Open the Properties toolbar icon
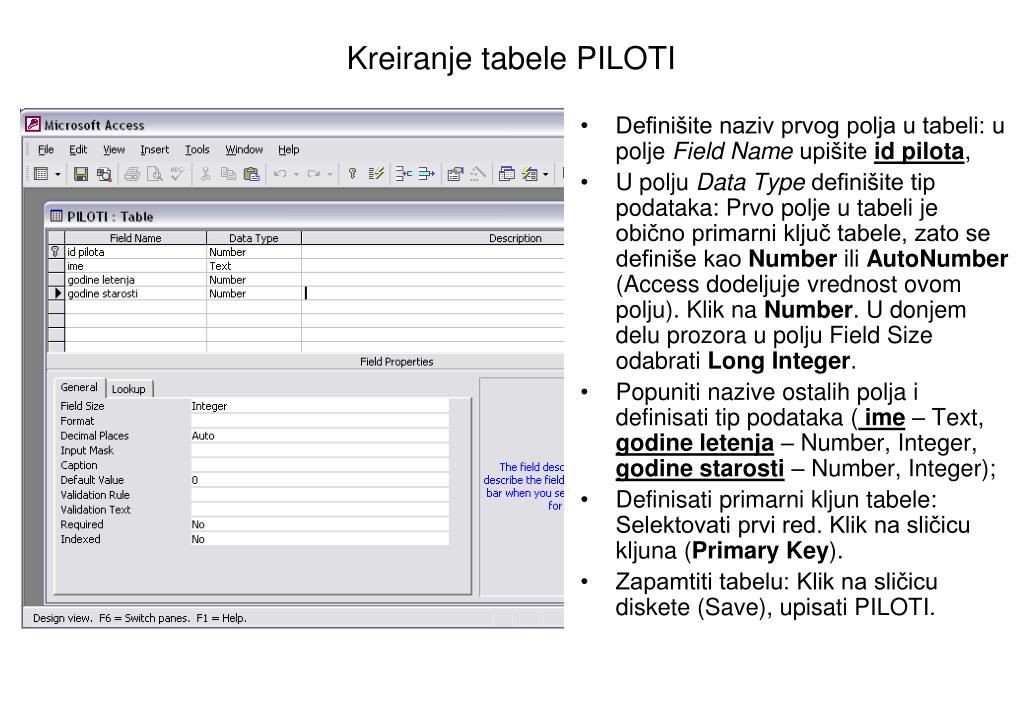 [x=455, y=174]
